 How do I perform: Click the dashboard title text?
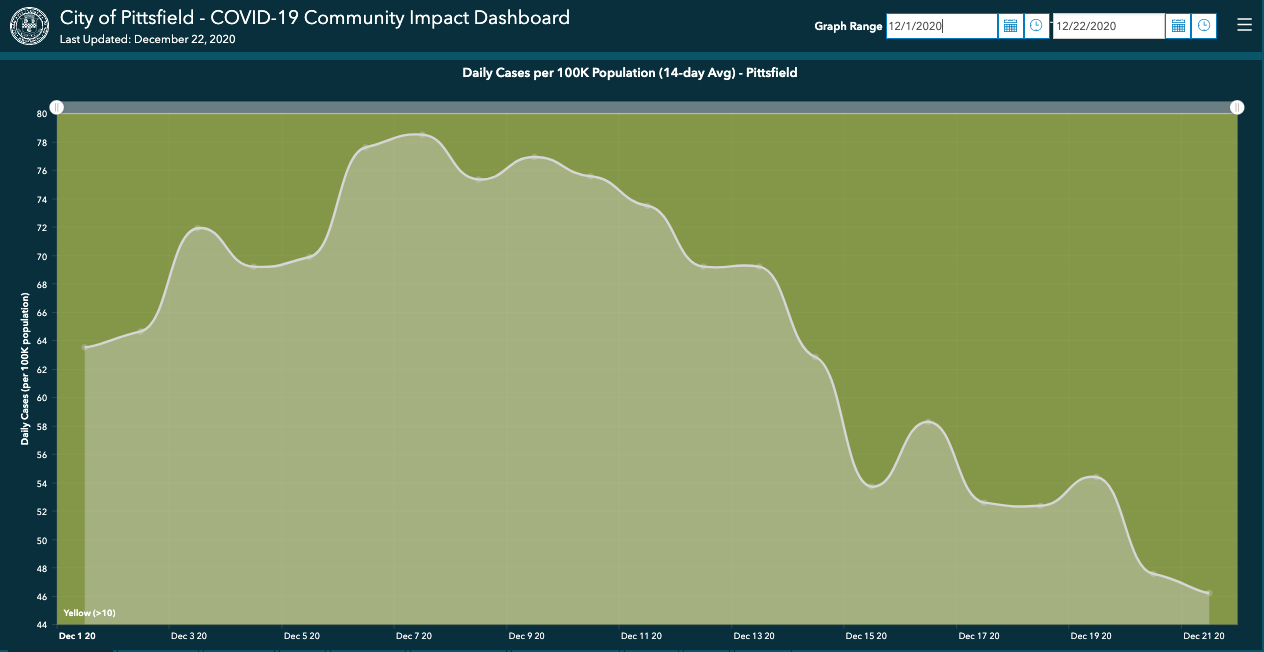point(315,17)
